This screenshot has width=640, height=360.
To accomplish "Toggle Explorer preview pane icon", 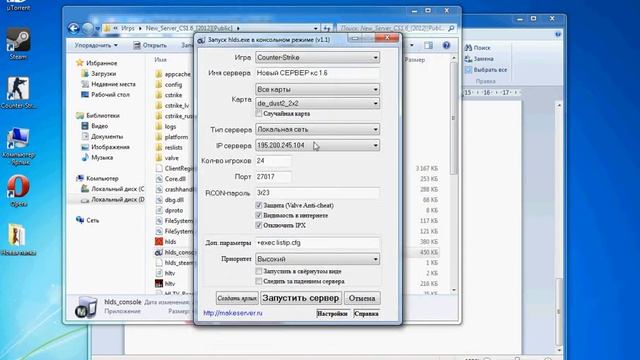I will (x=428, y=45).
